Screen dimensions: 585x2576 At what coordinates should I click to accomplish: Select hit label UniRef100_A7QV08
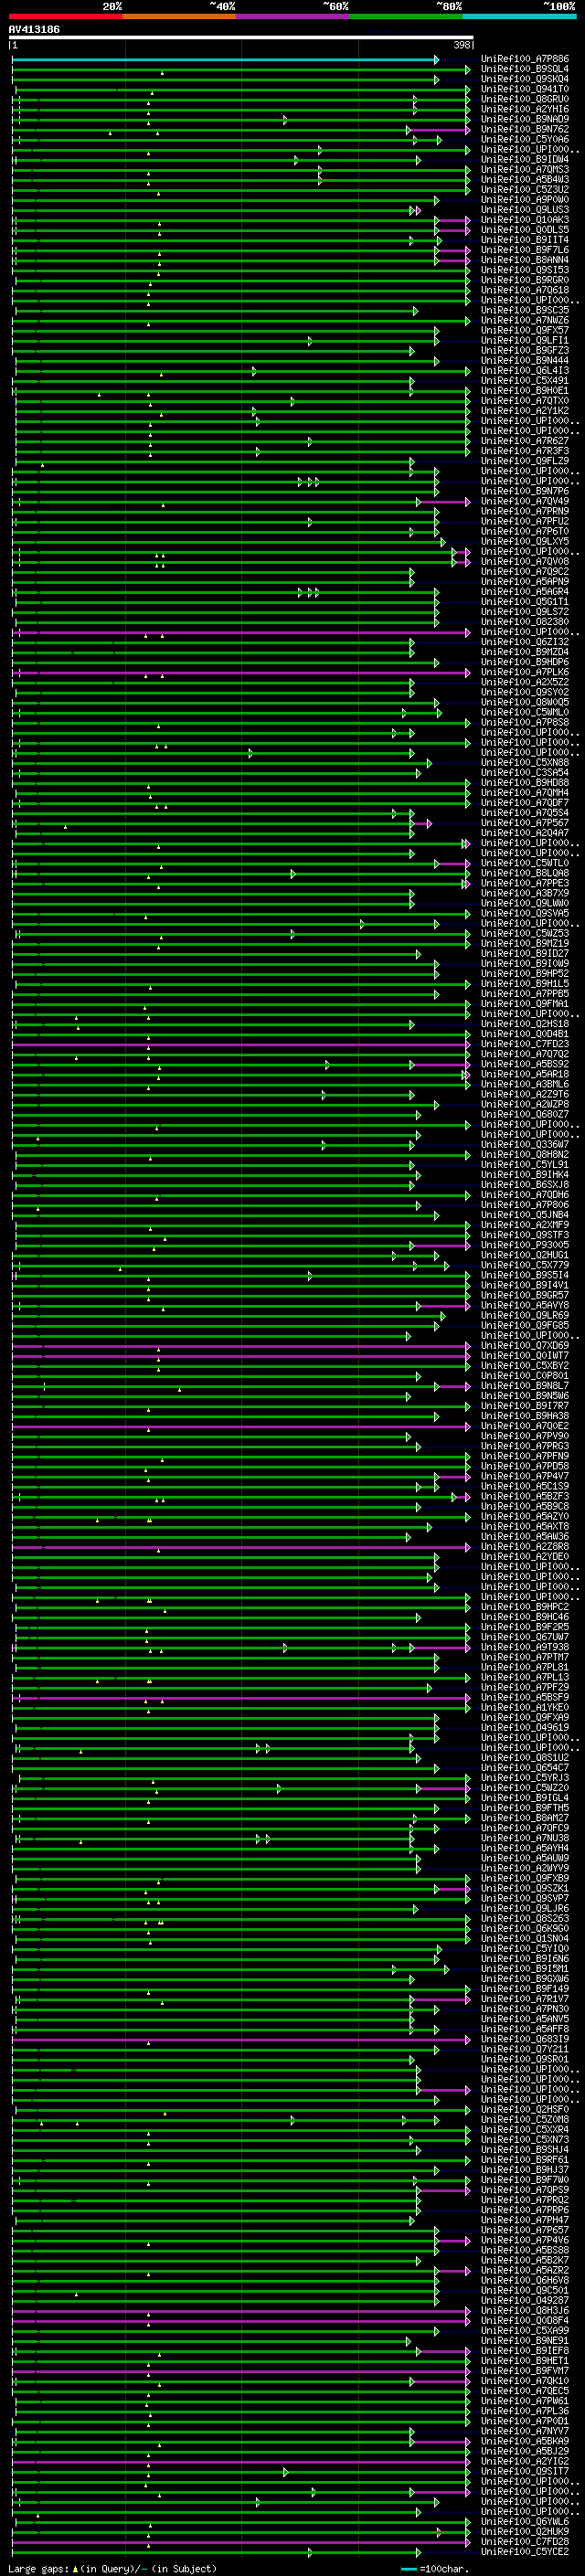pyautogui.click(x=525, y=561)
